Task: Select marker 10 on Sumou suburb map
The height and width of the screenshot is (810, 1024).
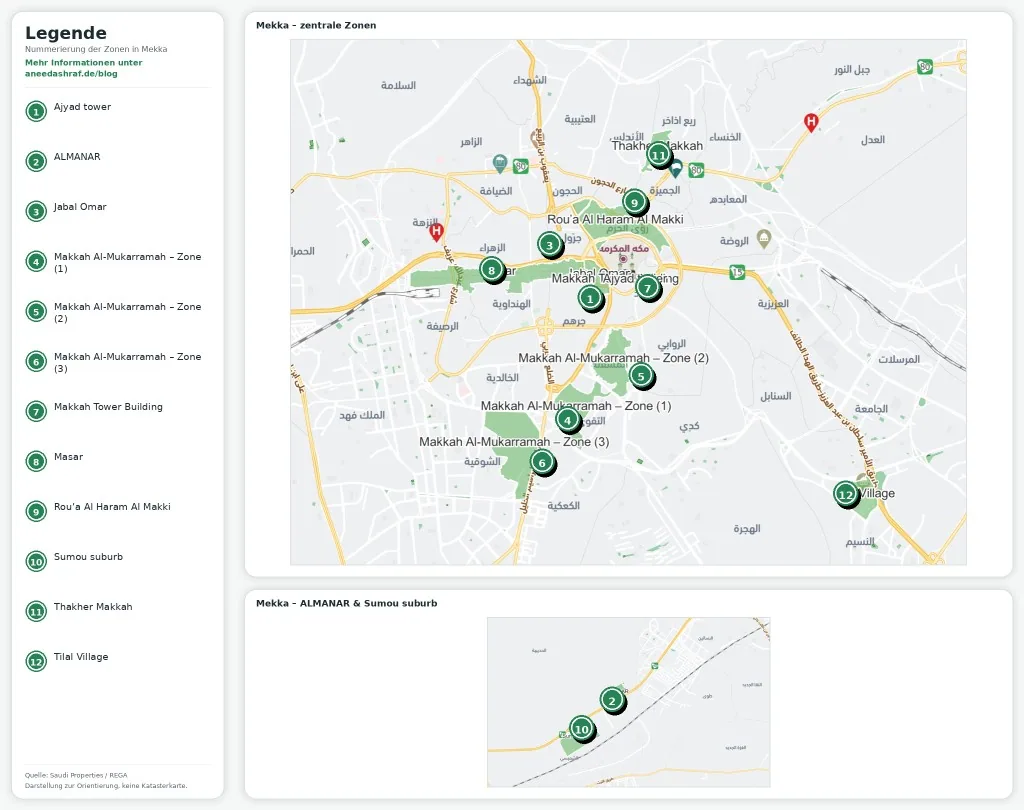Action: click(582, 728)
